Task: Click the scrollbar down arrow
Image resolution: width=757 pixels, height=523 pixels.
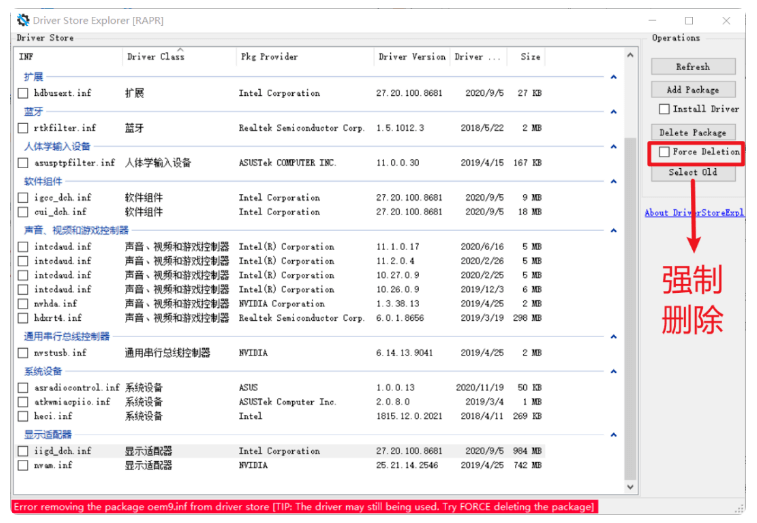Action: pos(630,487)
